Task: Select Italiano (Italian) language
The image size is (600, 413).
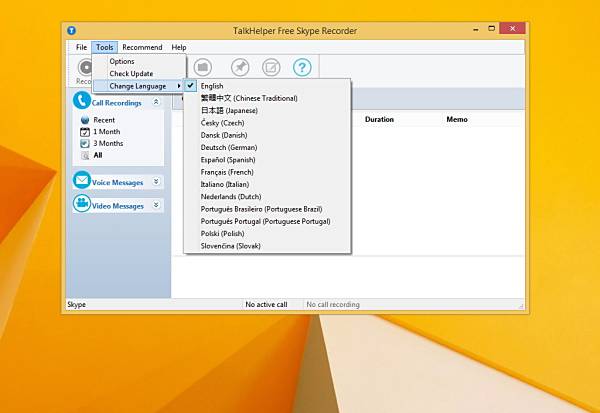Action: (267, 184)
